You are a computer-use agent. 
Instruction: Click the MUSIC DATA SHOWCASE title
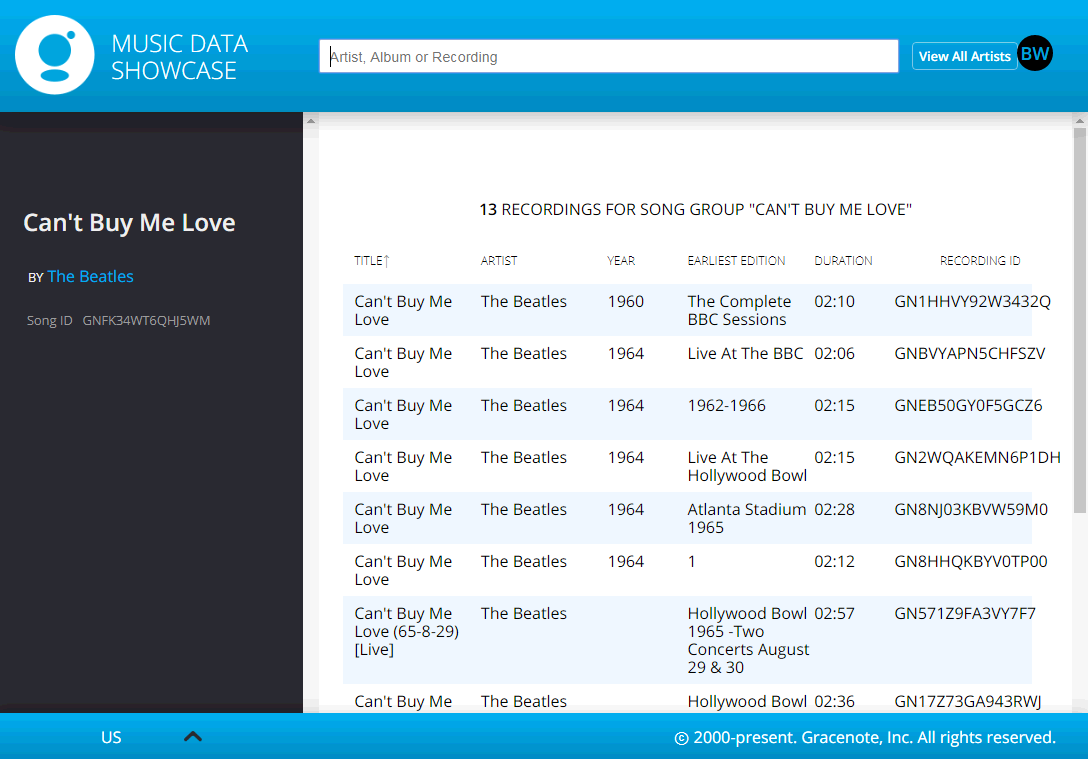pyautogui.click(x=180, y=57)
